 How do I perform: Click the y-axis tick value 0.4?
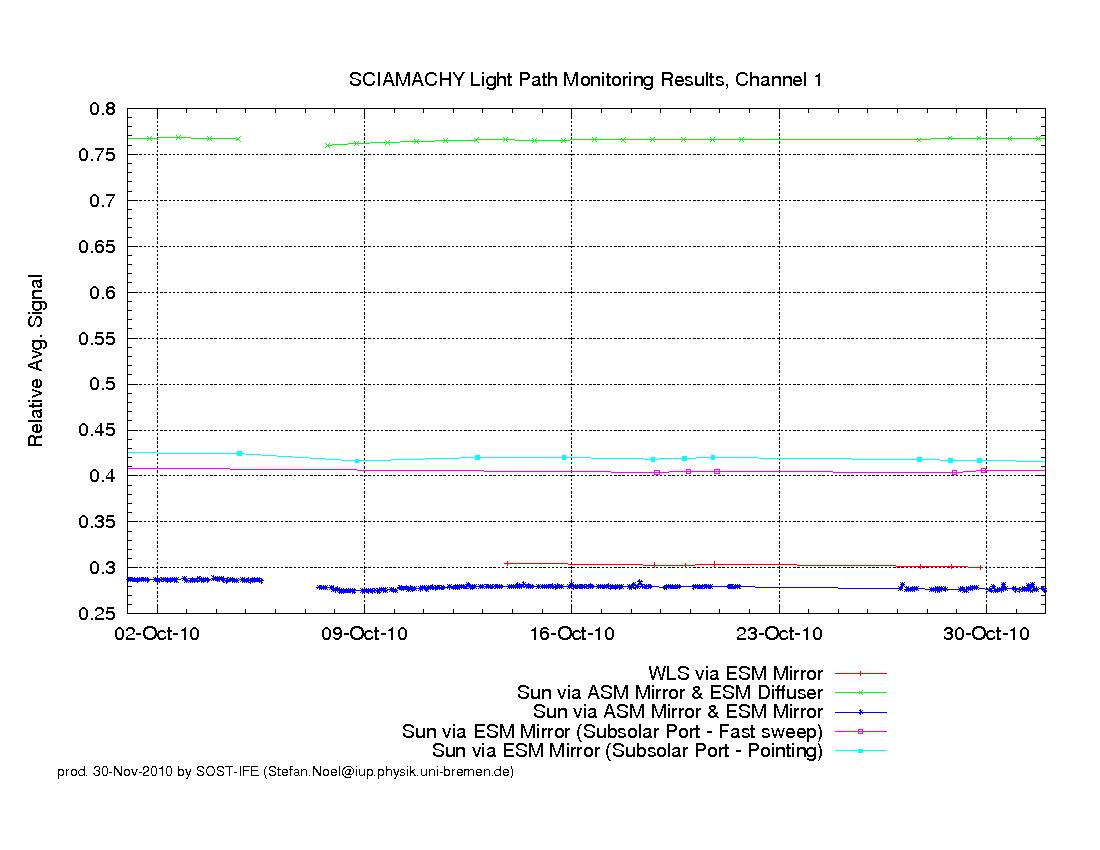(102, 476)
